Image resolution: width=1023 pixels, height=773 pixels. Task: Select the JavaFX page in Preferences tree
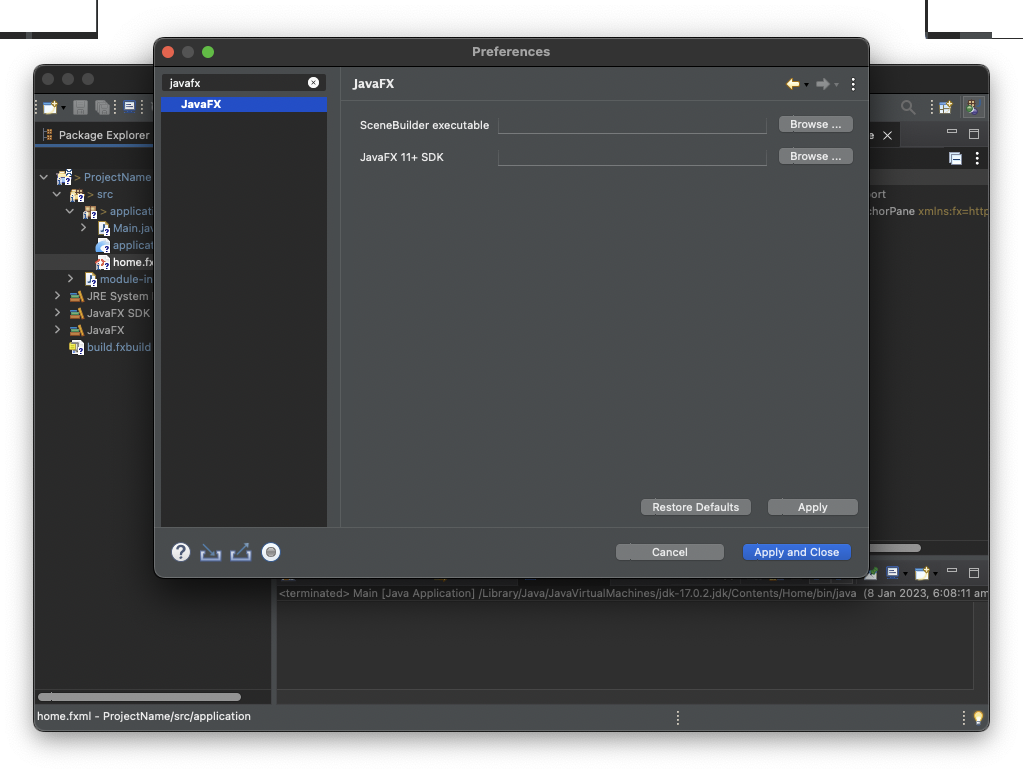(244, 104)
